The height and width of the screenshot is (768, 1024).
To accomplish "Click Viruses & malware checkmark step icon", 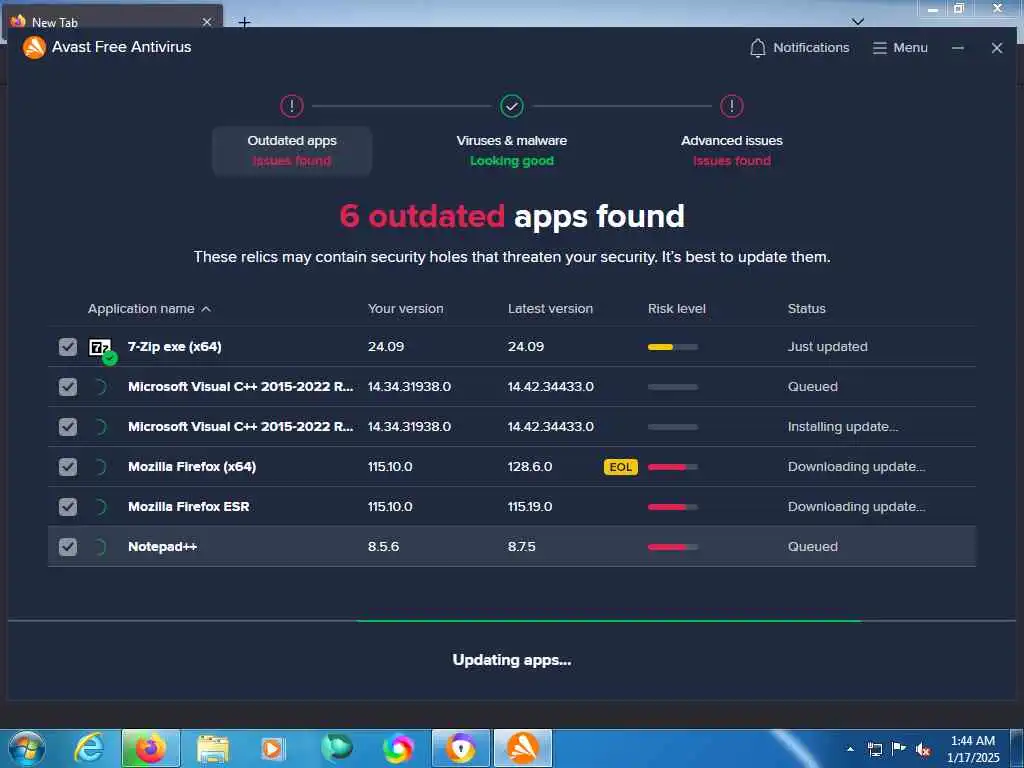I will point(512,106).
